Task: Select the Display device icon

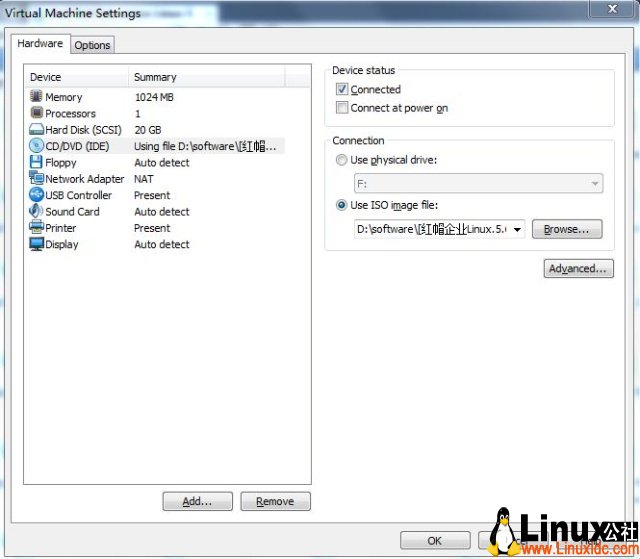Action: pyautogui.click(x=36, y=244)
